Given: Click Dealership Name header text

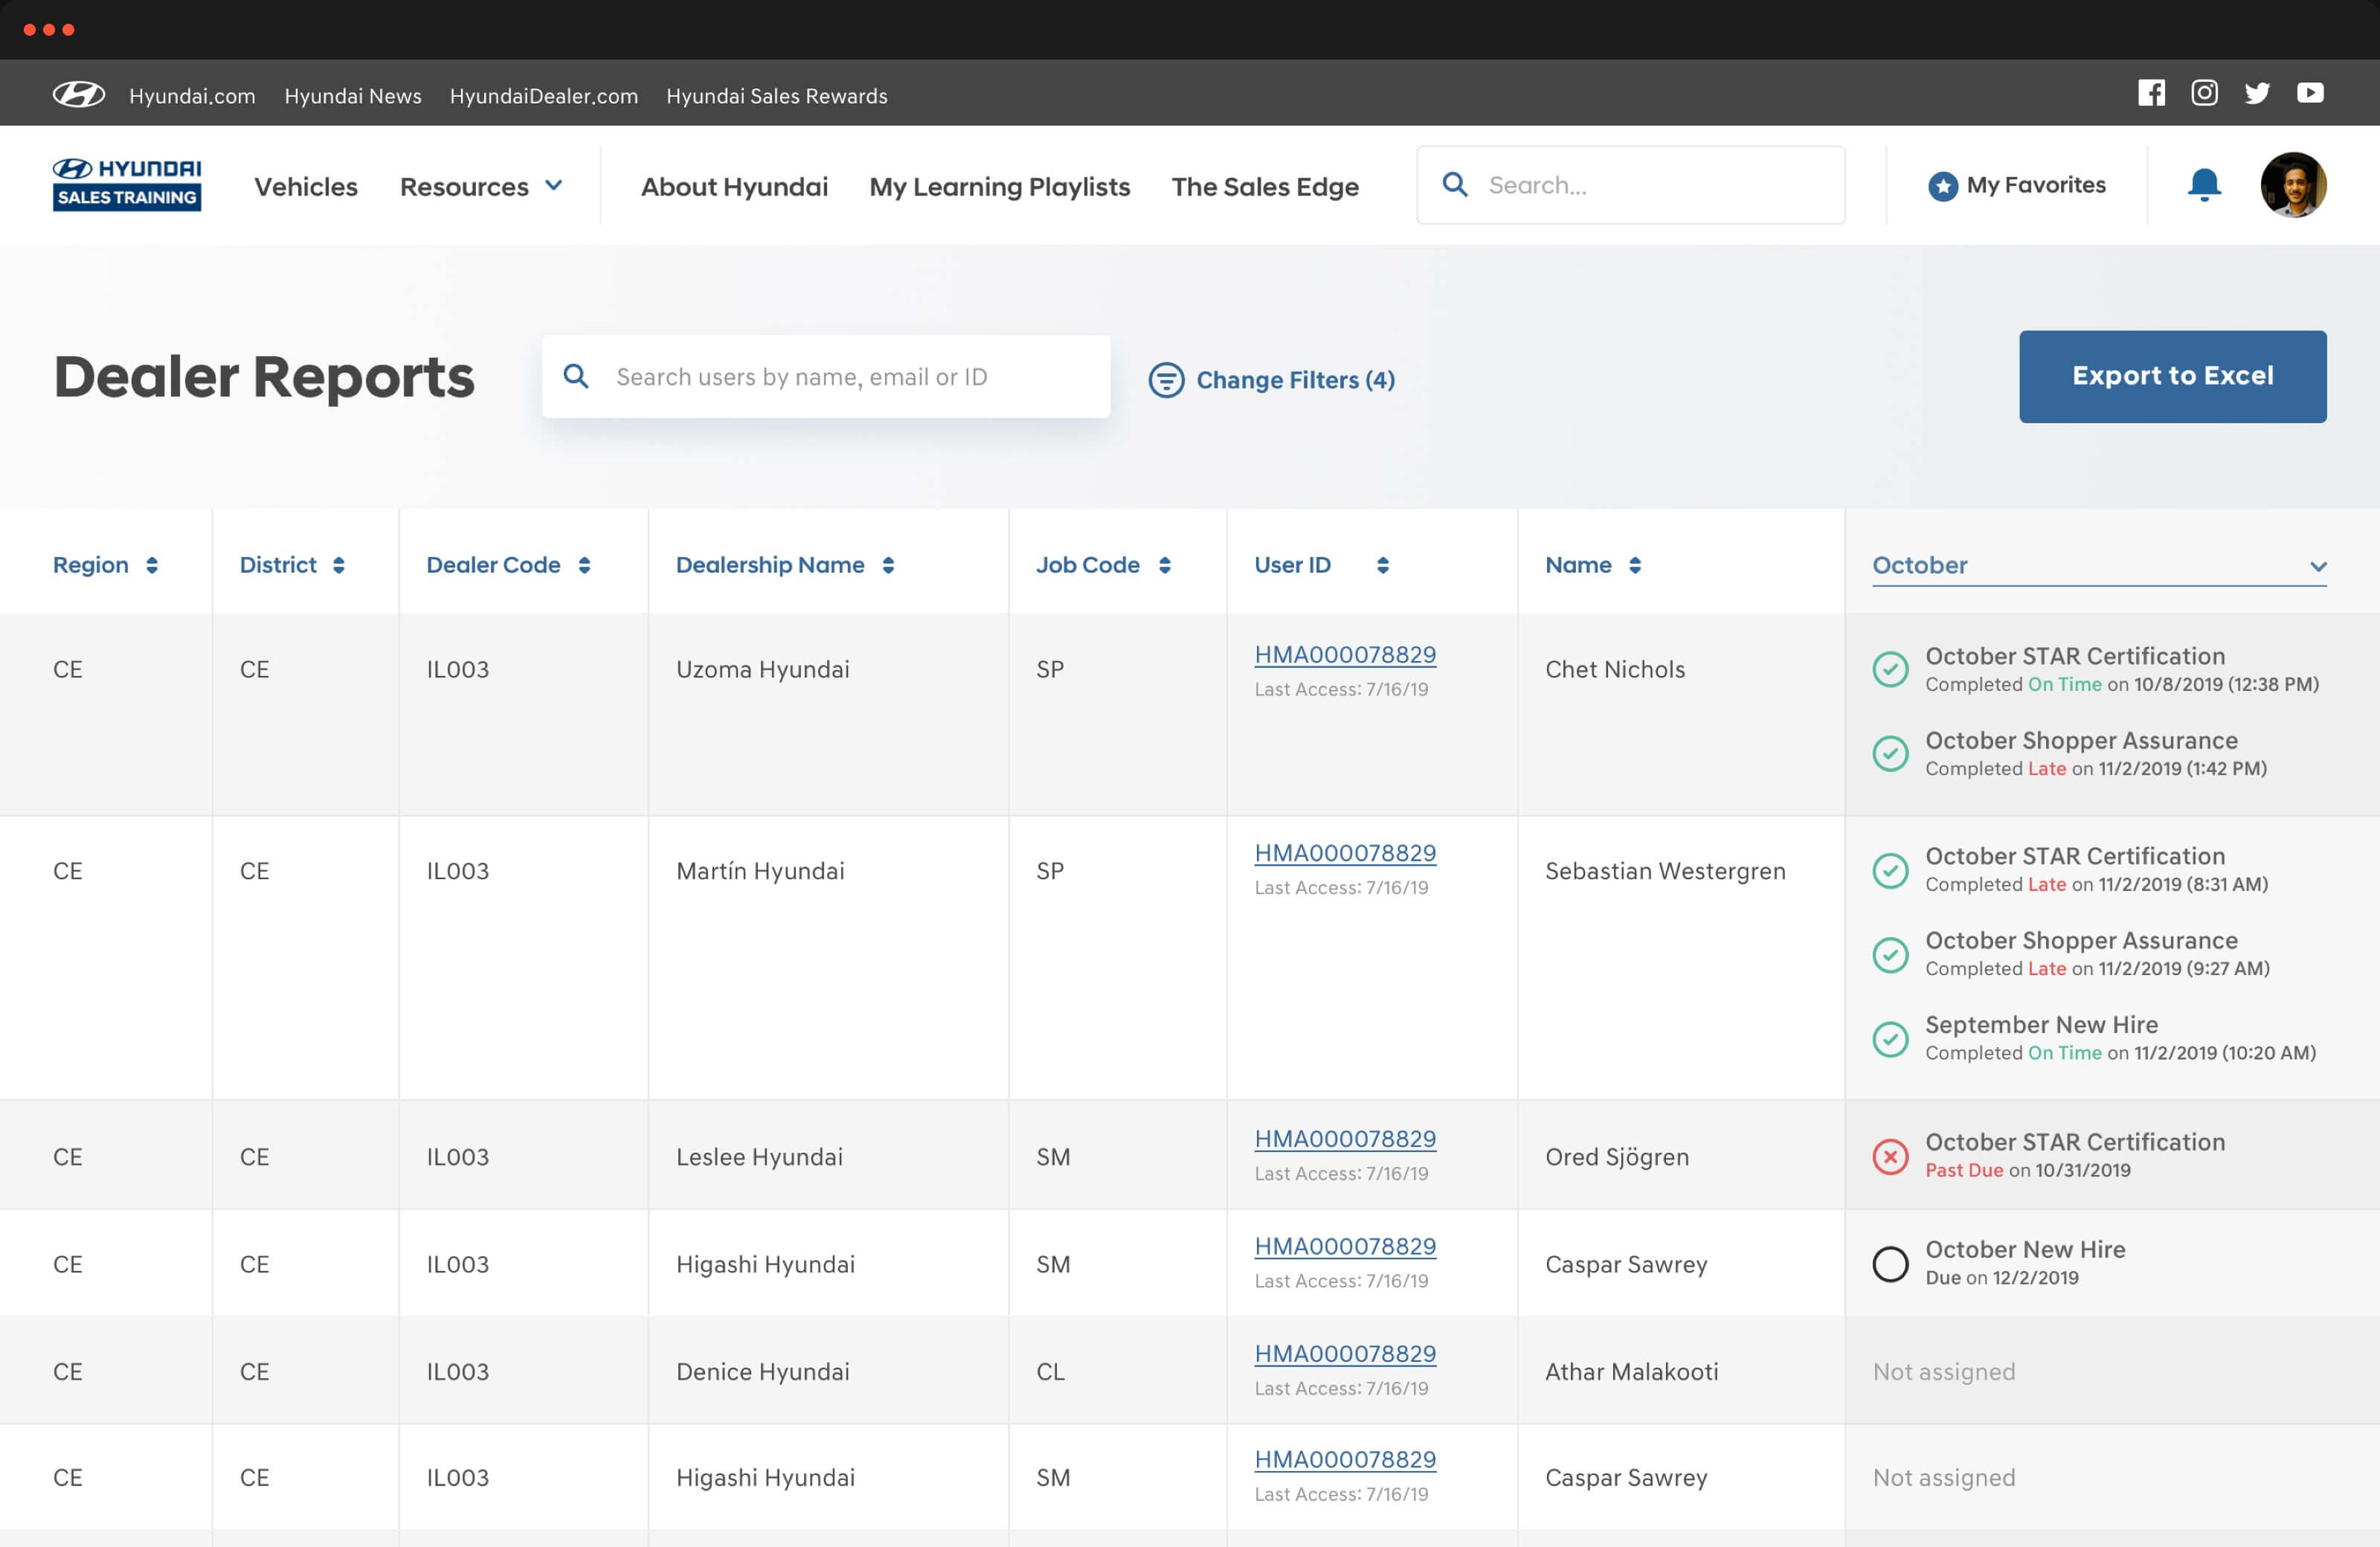Looking at the screenshot, I should tap(770, 565).
